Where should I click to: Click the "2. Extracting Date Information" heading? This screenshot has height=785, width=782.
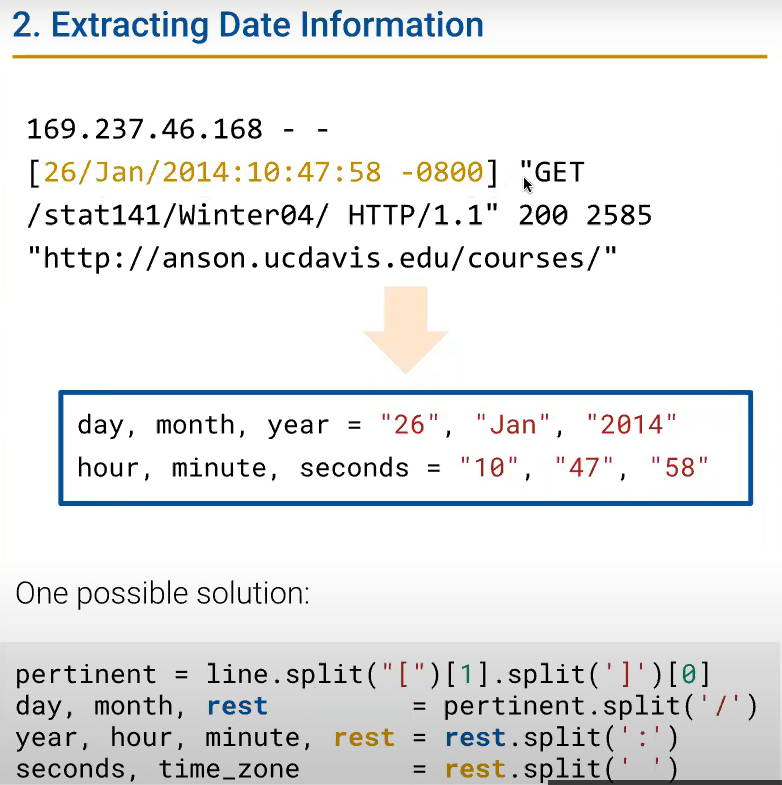(248, 24)
